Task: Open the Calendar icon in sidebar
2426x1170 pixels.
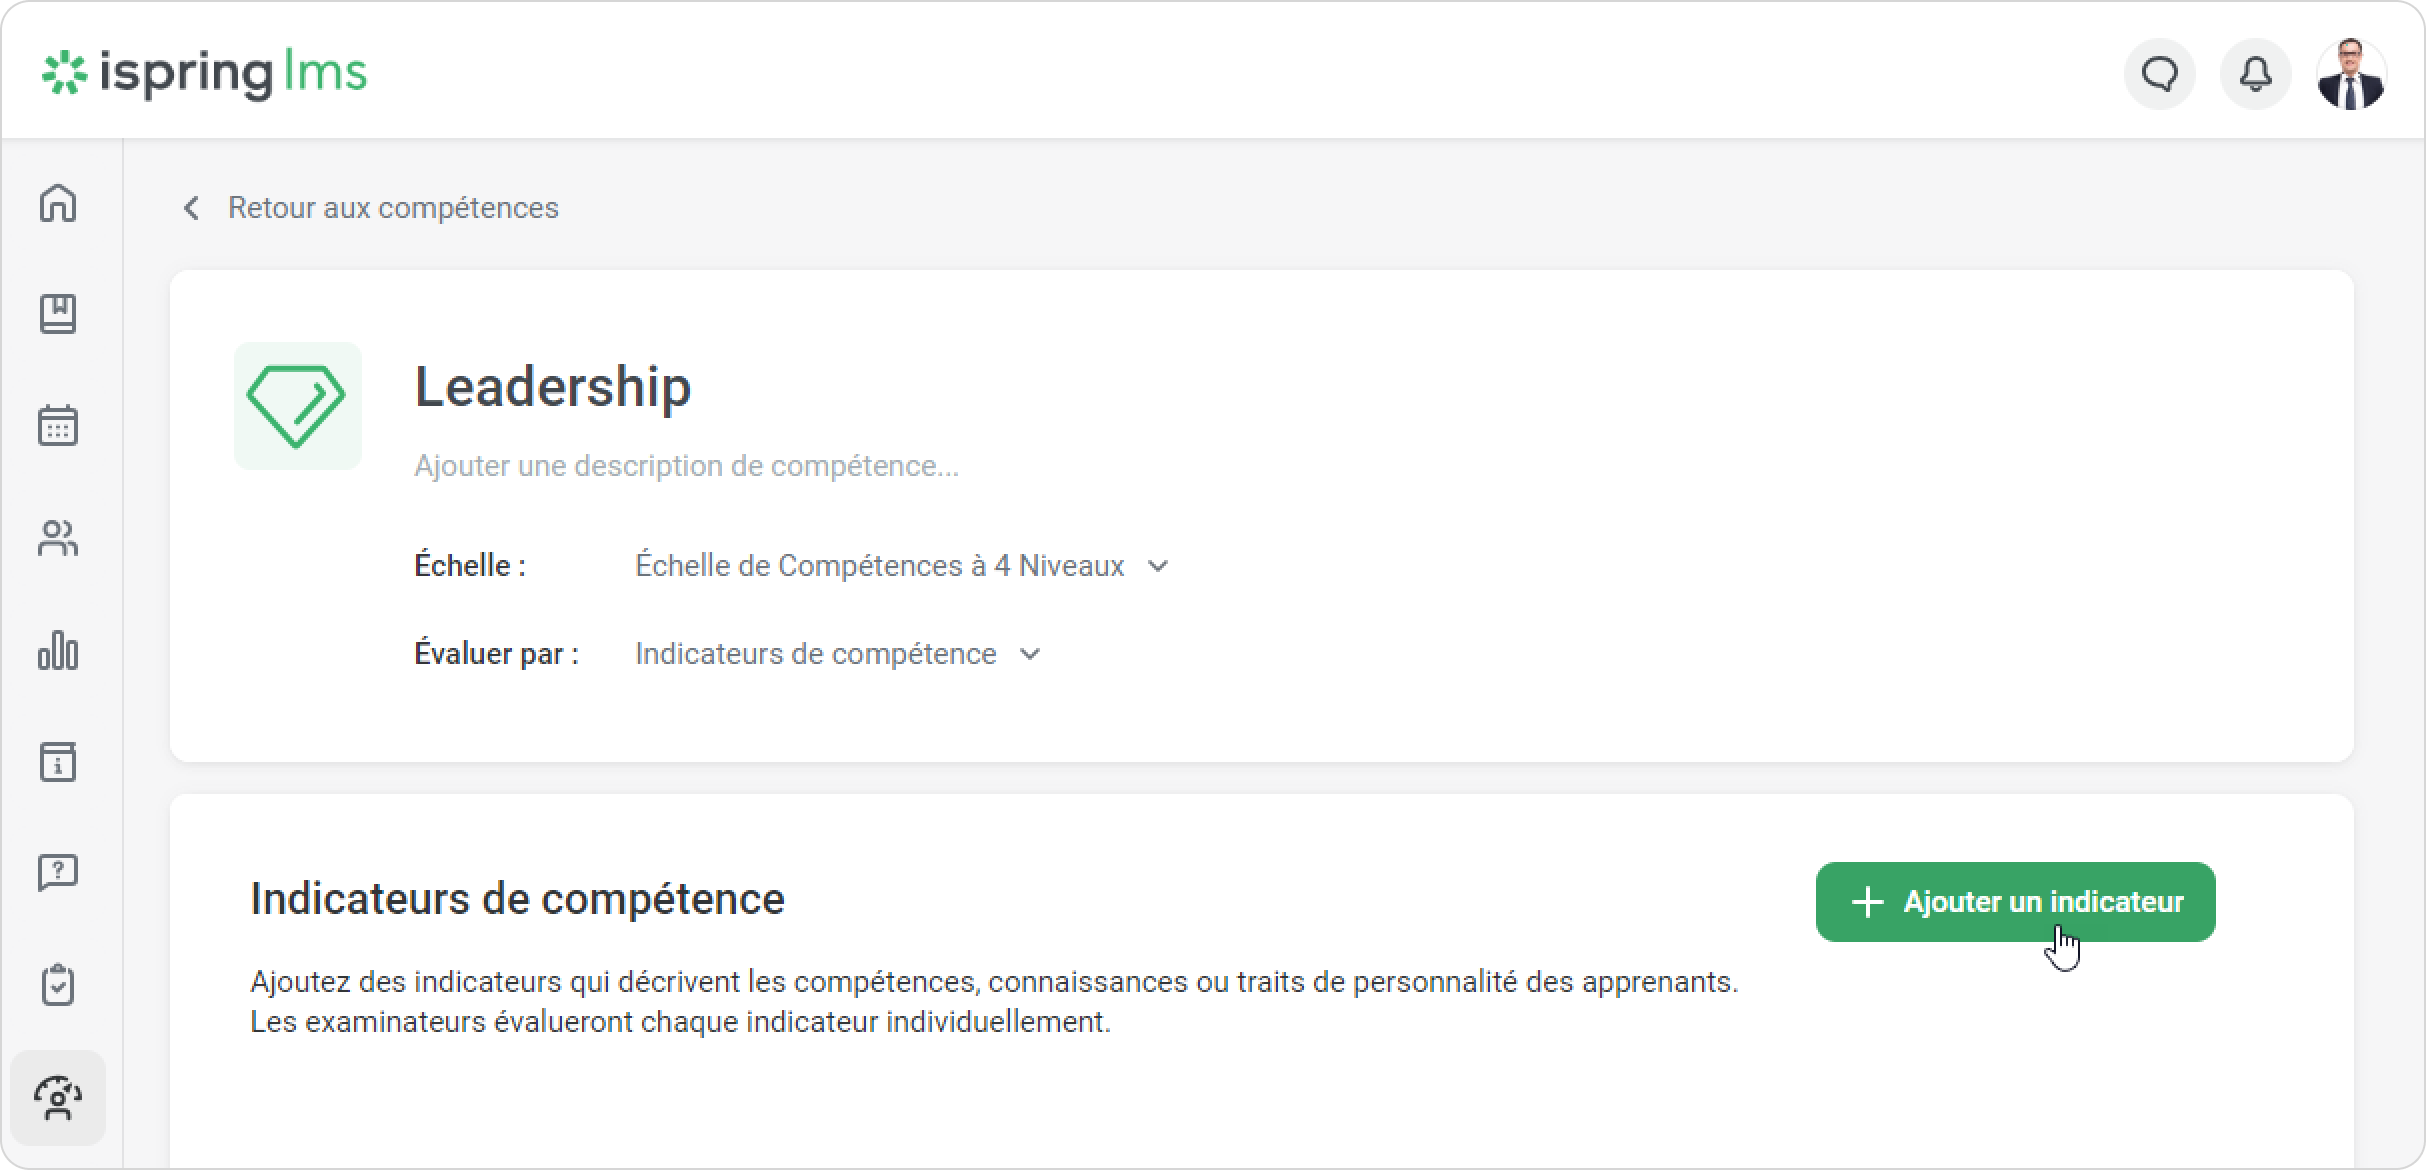Action: 58,426
